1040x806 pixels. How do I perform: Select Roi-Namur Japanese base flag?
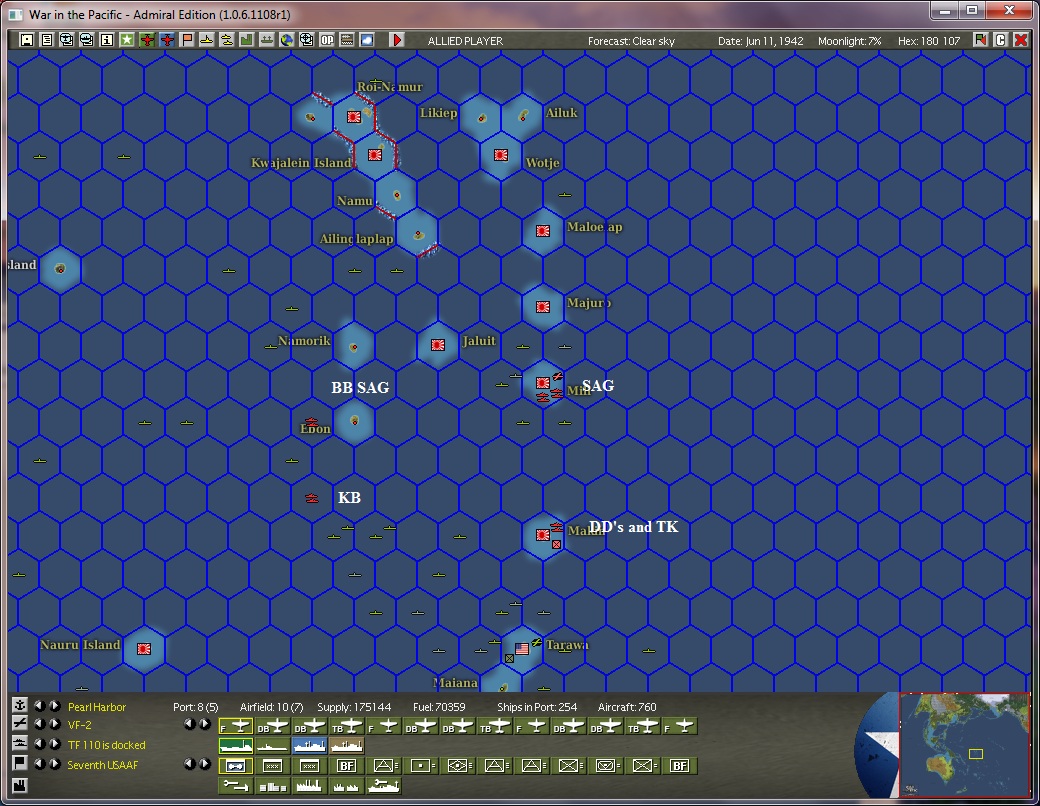coord(354,117)
